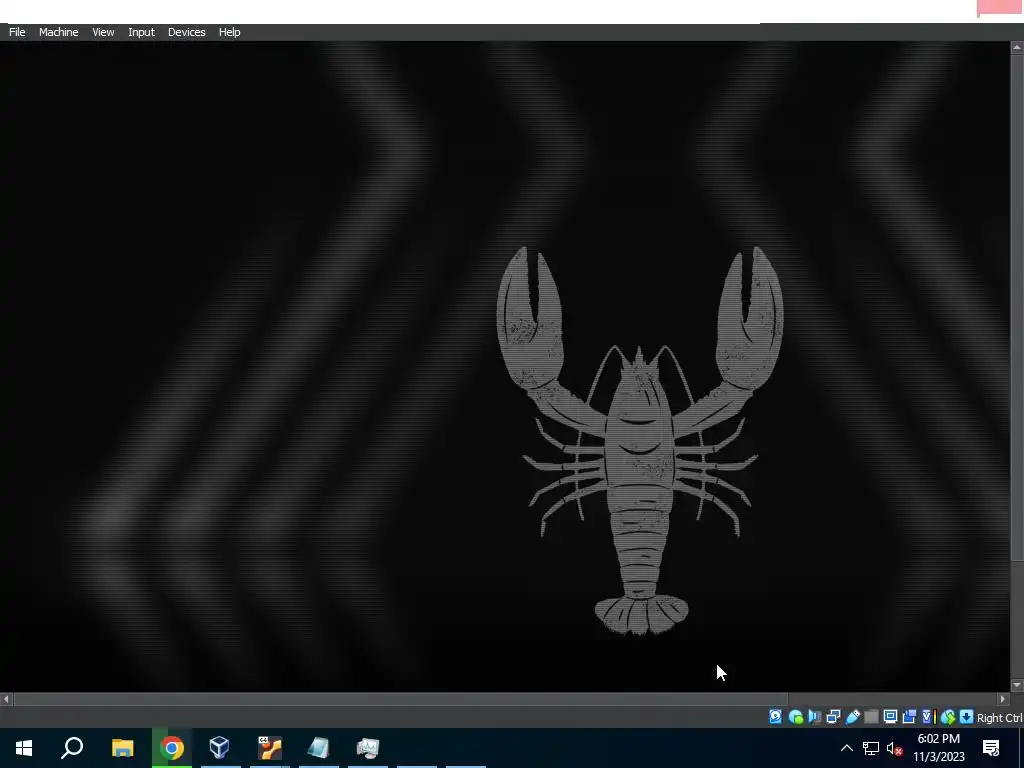Open the system monitor app on taskbar
Image resolution: width=1024 pixels, height=768 pixels.
368,748
